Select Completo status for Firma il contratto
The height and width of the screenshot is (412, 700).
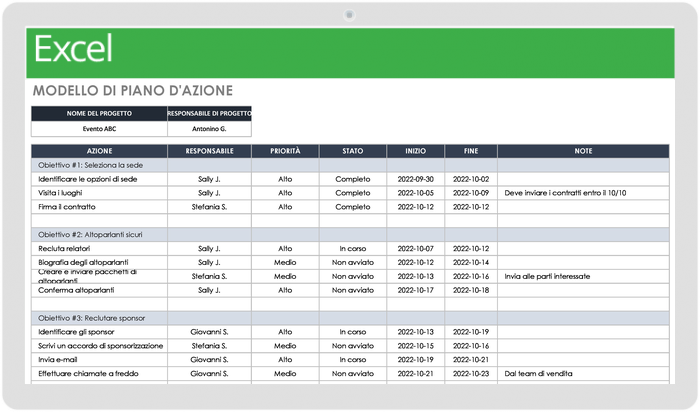pyautogui.click(x=353, y=207)
